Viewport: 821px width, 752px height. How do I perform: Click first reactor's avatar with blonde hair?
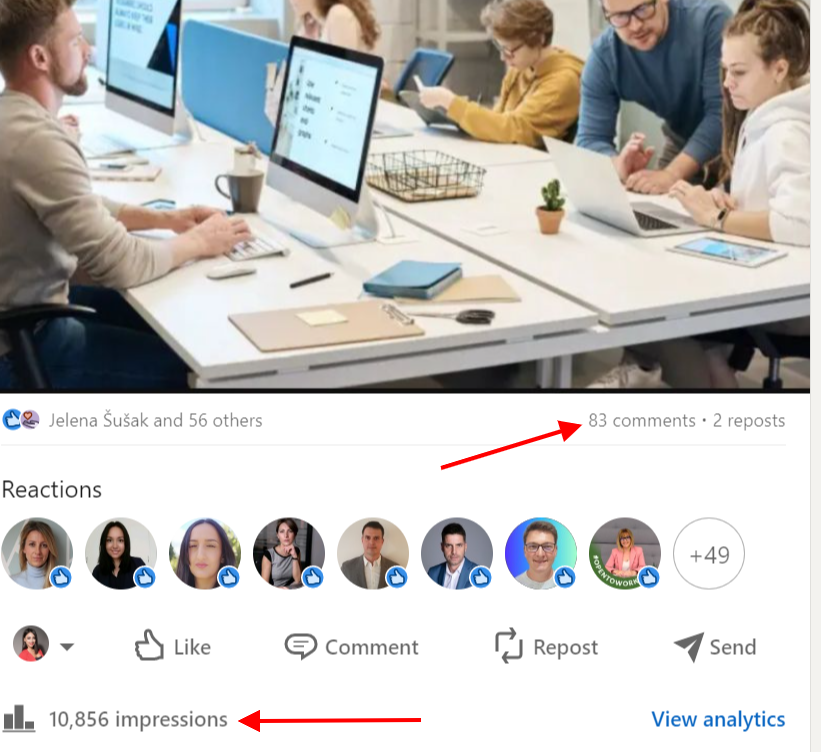(x=37, y=554)
